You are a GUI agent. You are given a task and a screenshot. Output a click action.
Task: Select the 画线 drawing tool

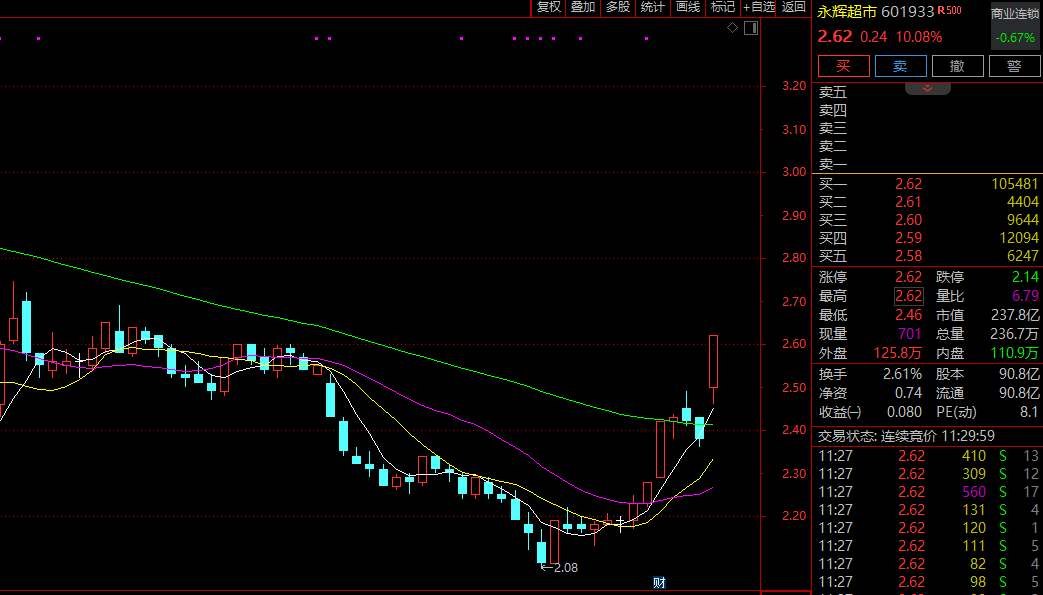click(688, 7)
